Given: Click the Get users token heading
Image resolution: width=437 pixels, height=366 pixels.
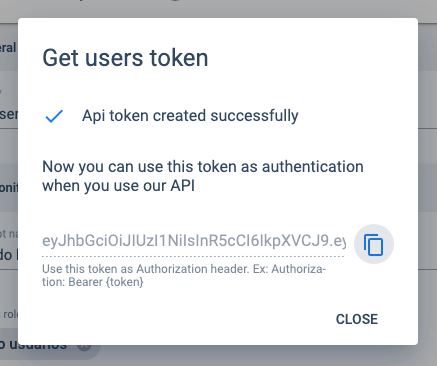Looking at the screenshot, I should point(125,58).
